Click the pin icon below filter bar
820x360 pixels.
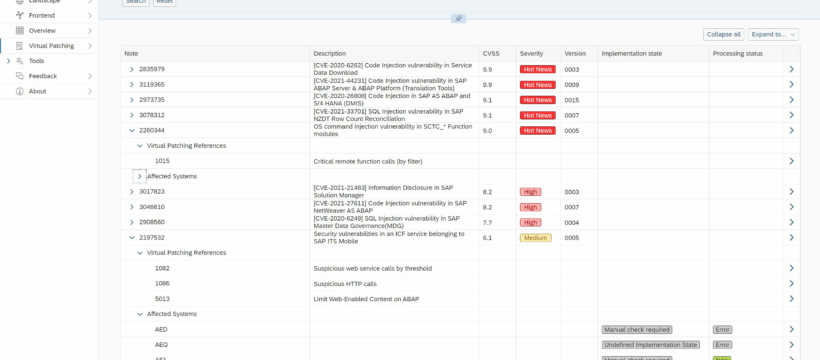(x=458, y=19)
